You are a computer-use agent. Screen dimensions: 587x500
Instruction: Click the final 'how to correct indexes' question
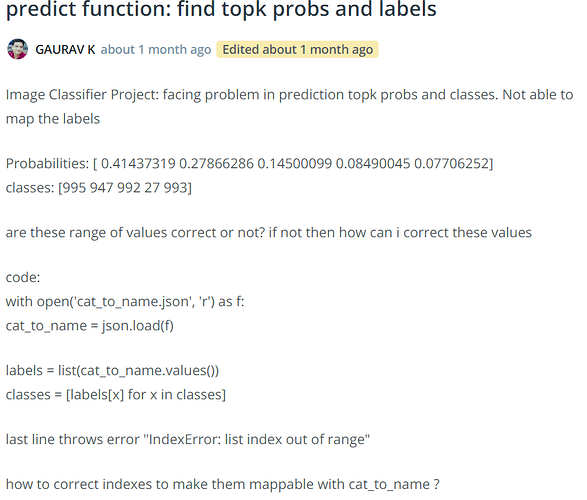[x=222, y=484]
